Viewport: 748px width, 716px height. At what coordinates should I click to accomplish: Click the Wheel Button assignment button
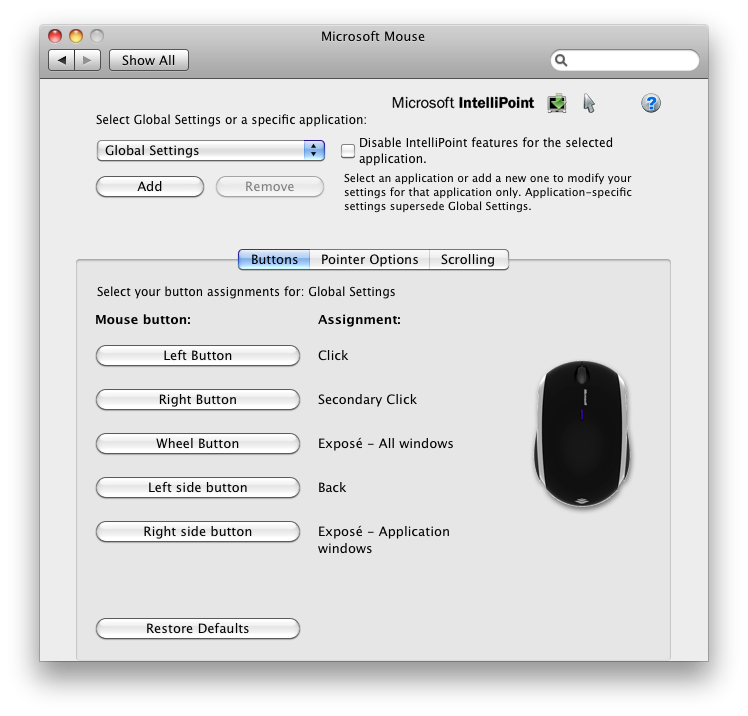(197, 443)
